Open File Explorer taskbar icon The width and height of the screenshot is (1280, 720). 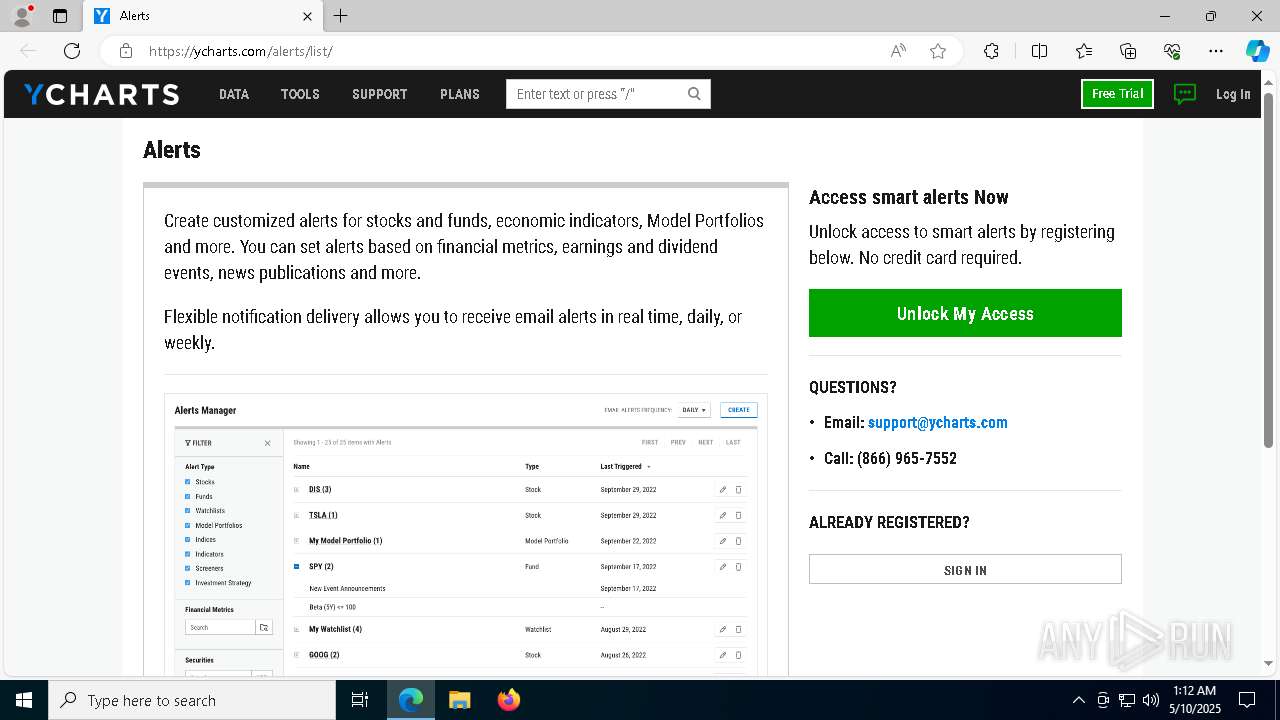coord(459,700)
